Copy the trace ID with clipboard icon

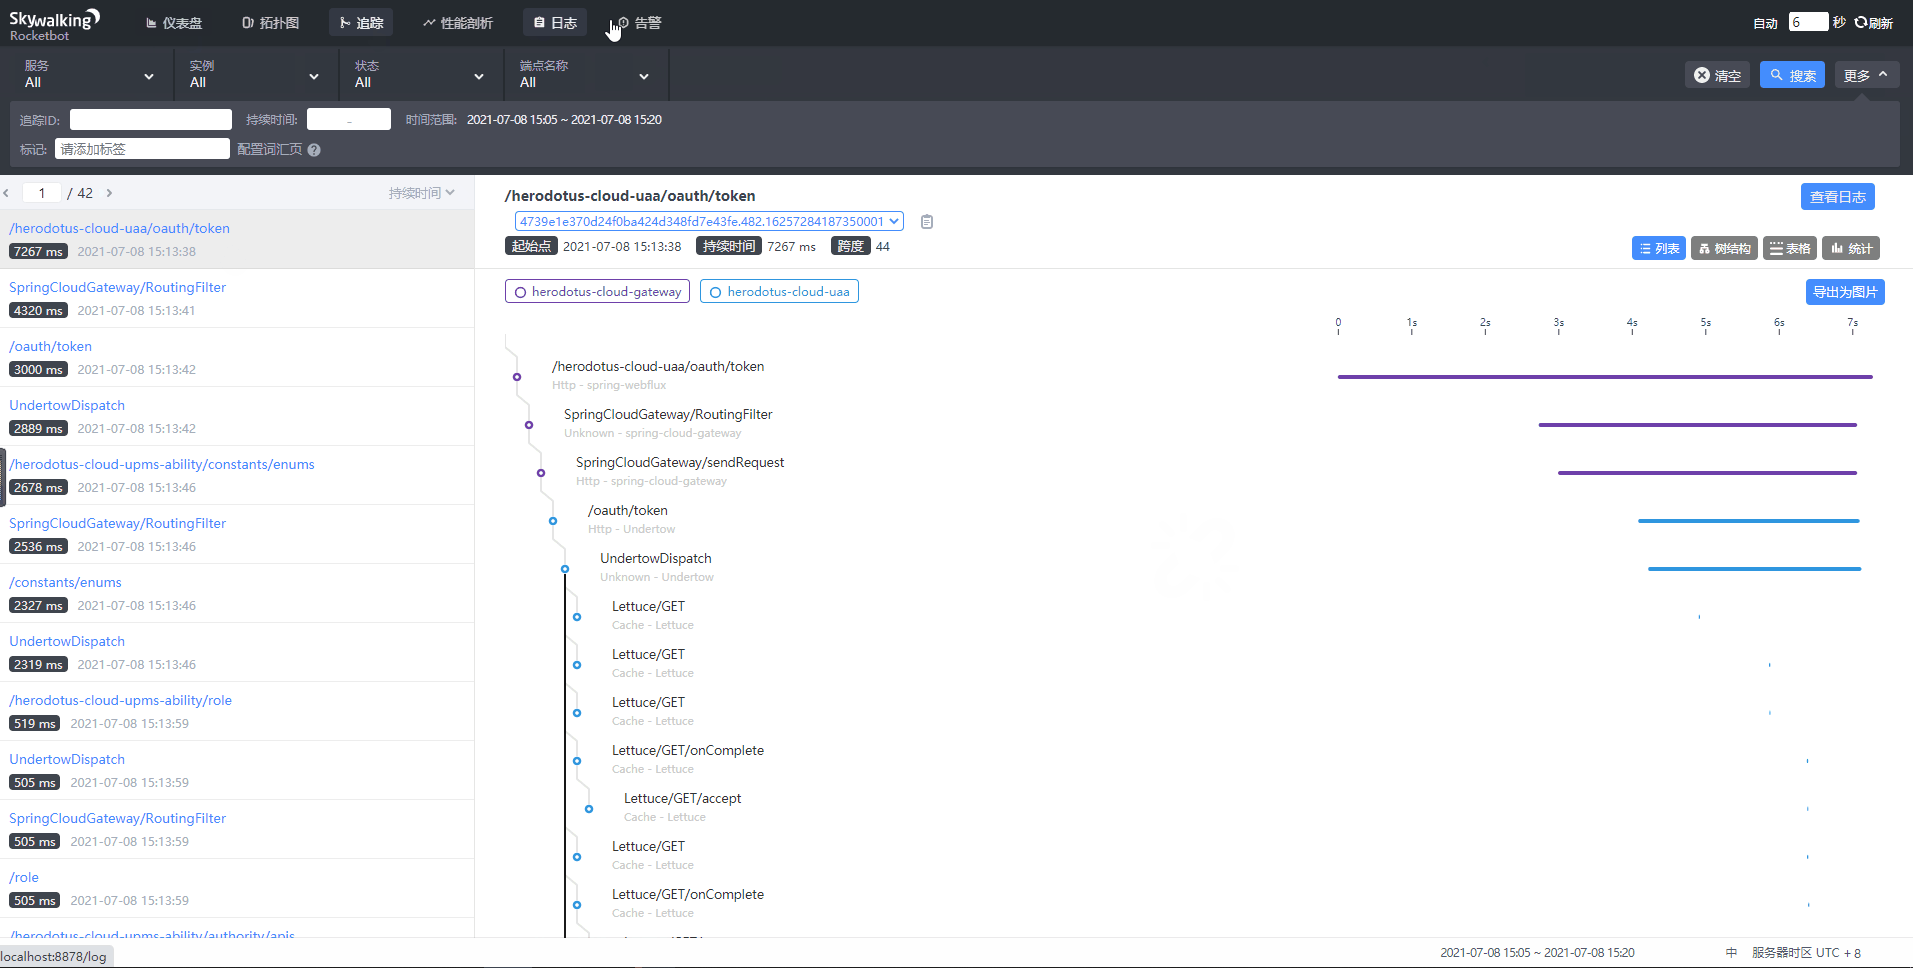[x=927, y=222]
